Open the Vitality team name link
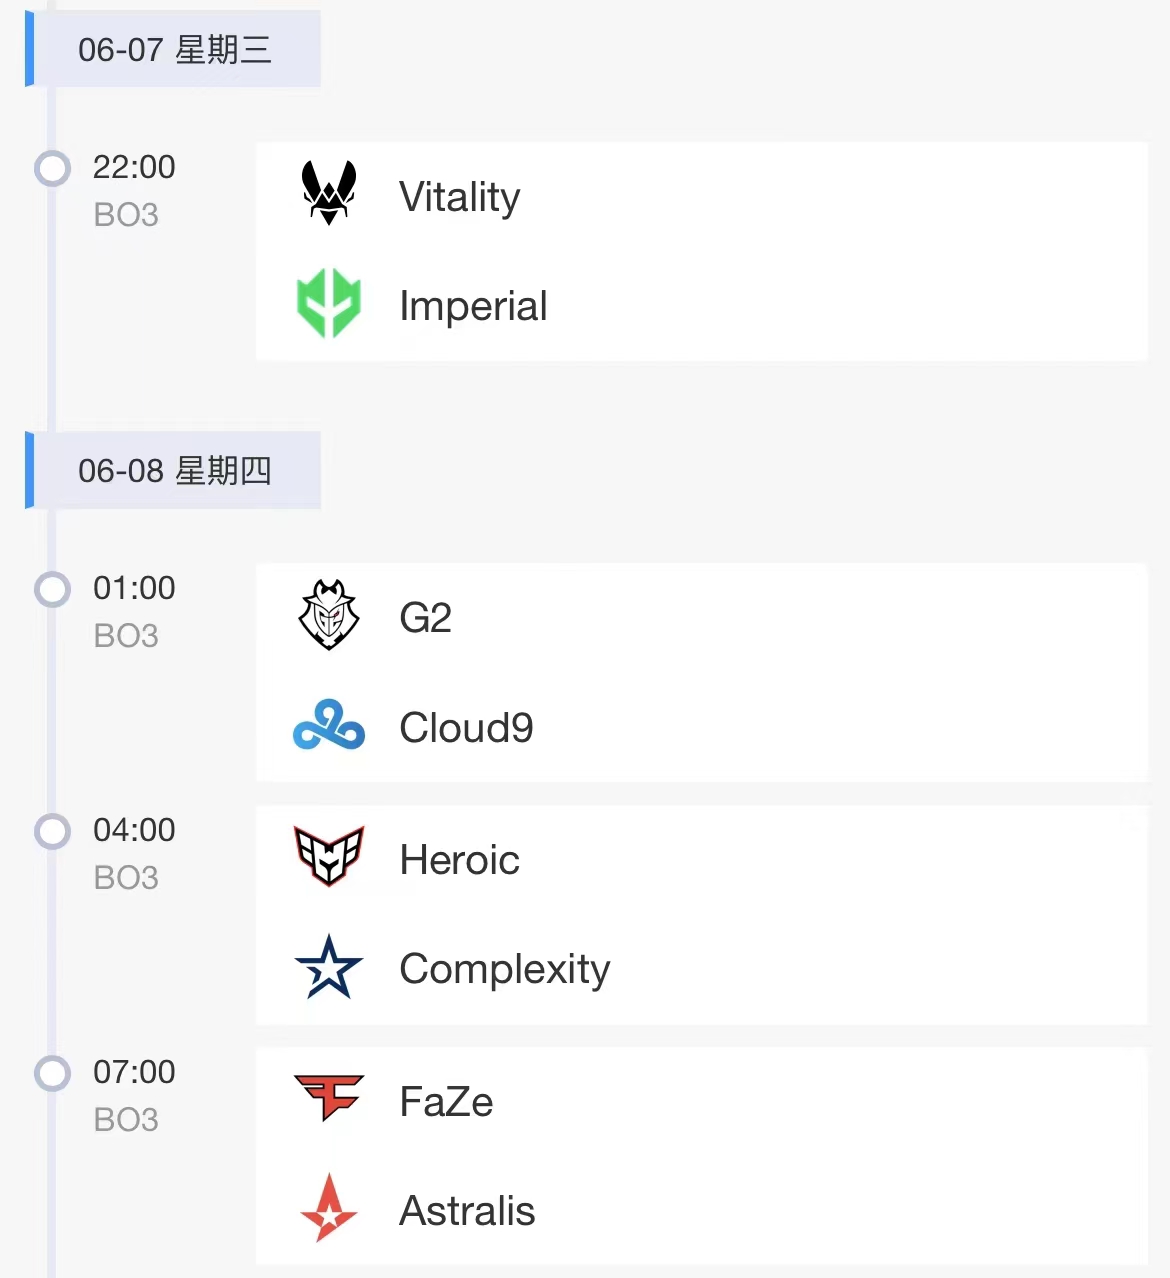 [x=460, y=196]
